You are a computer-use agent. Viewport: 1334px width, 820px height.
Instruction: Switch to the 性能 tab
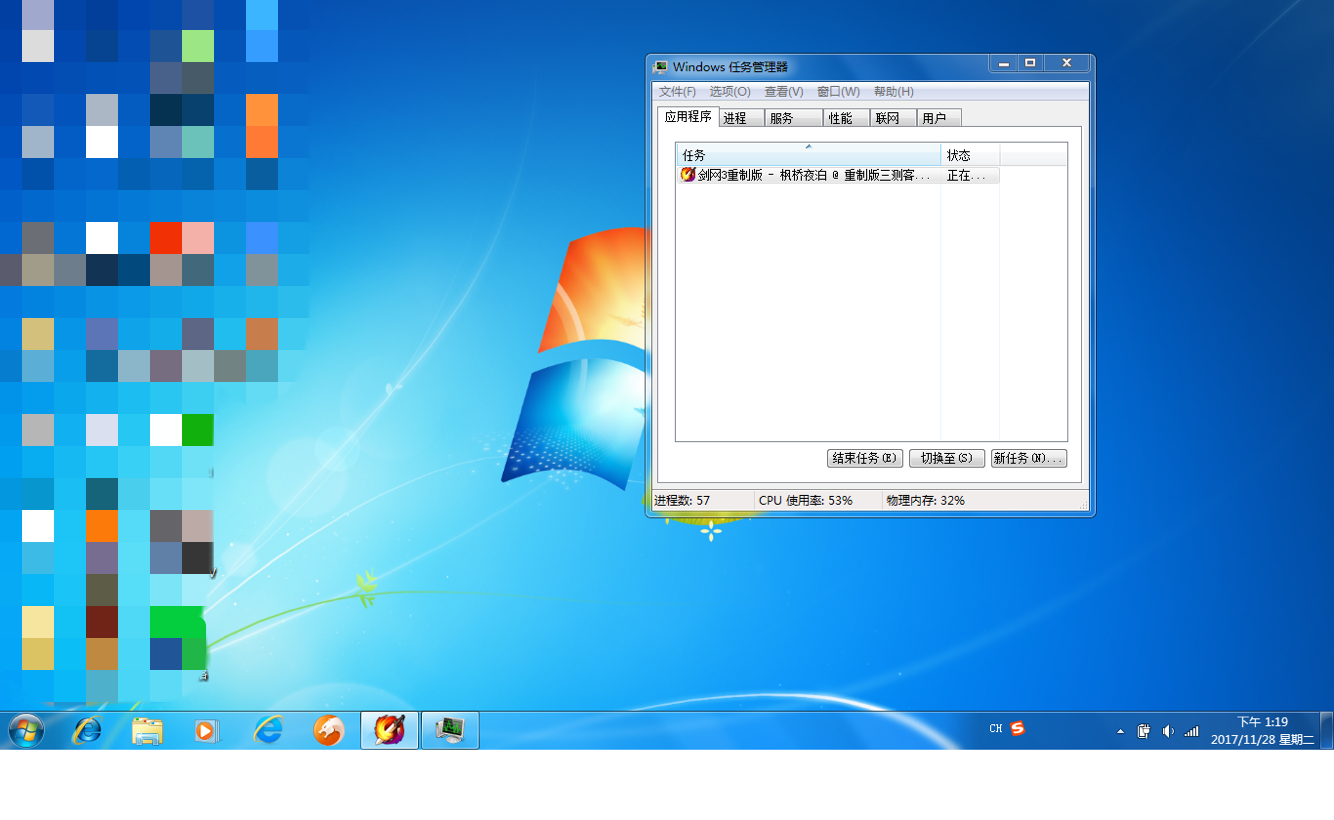[846, 118]
